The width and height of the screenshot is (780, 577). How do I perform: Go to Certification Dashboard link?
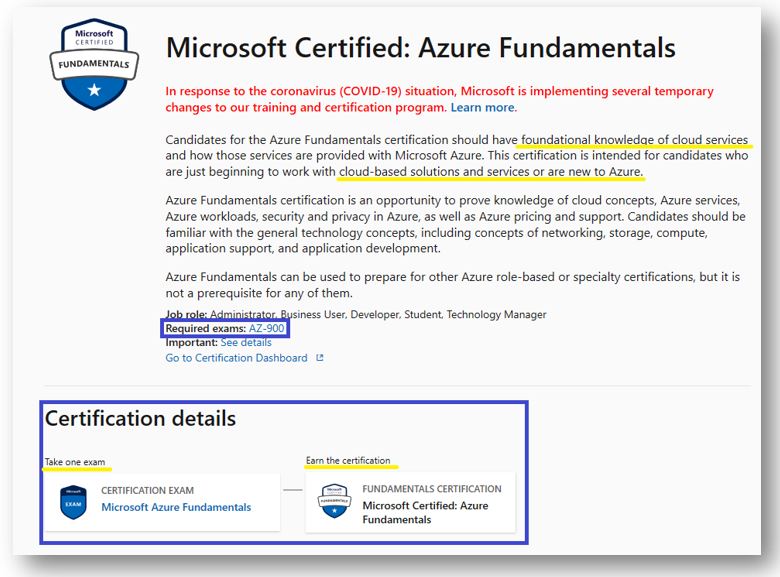pyautogui.click(x=236, y=358)
